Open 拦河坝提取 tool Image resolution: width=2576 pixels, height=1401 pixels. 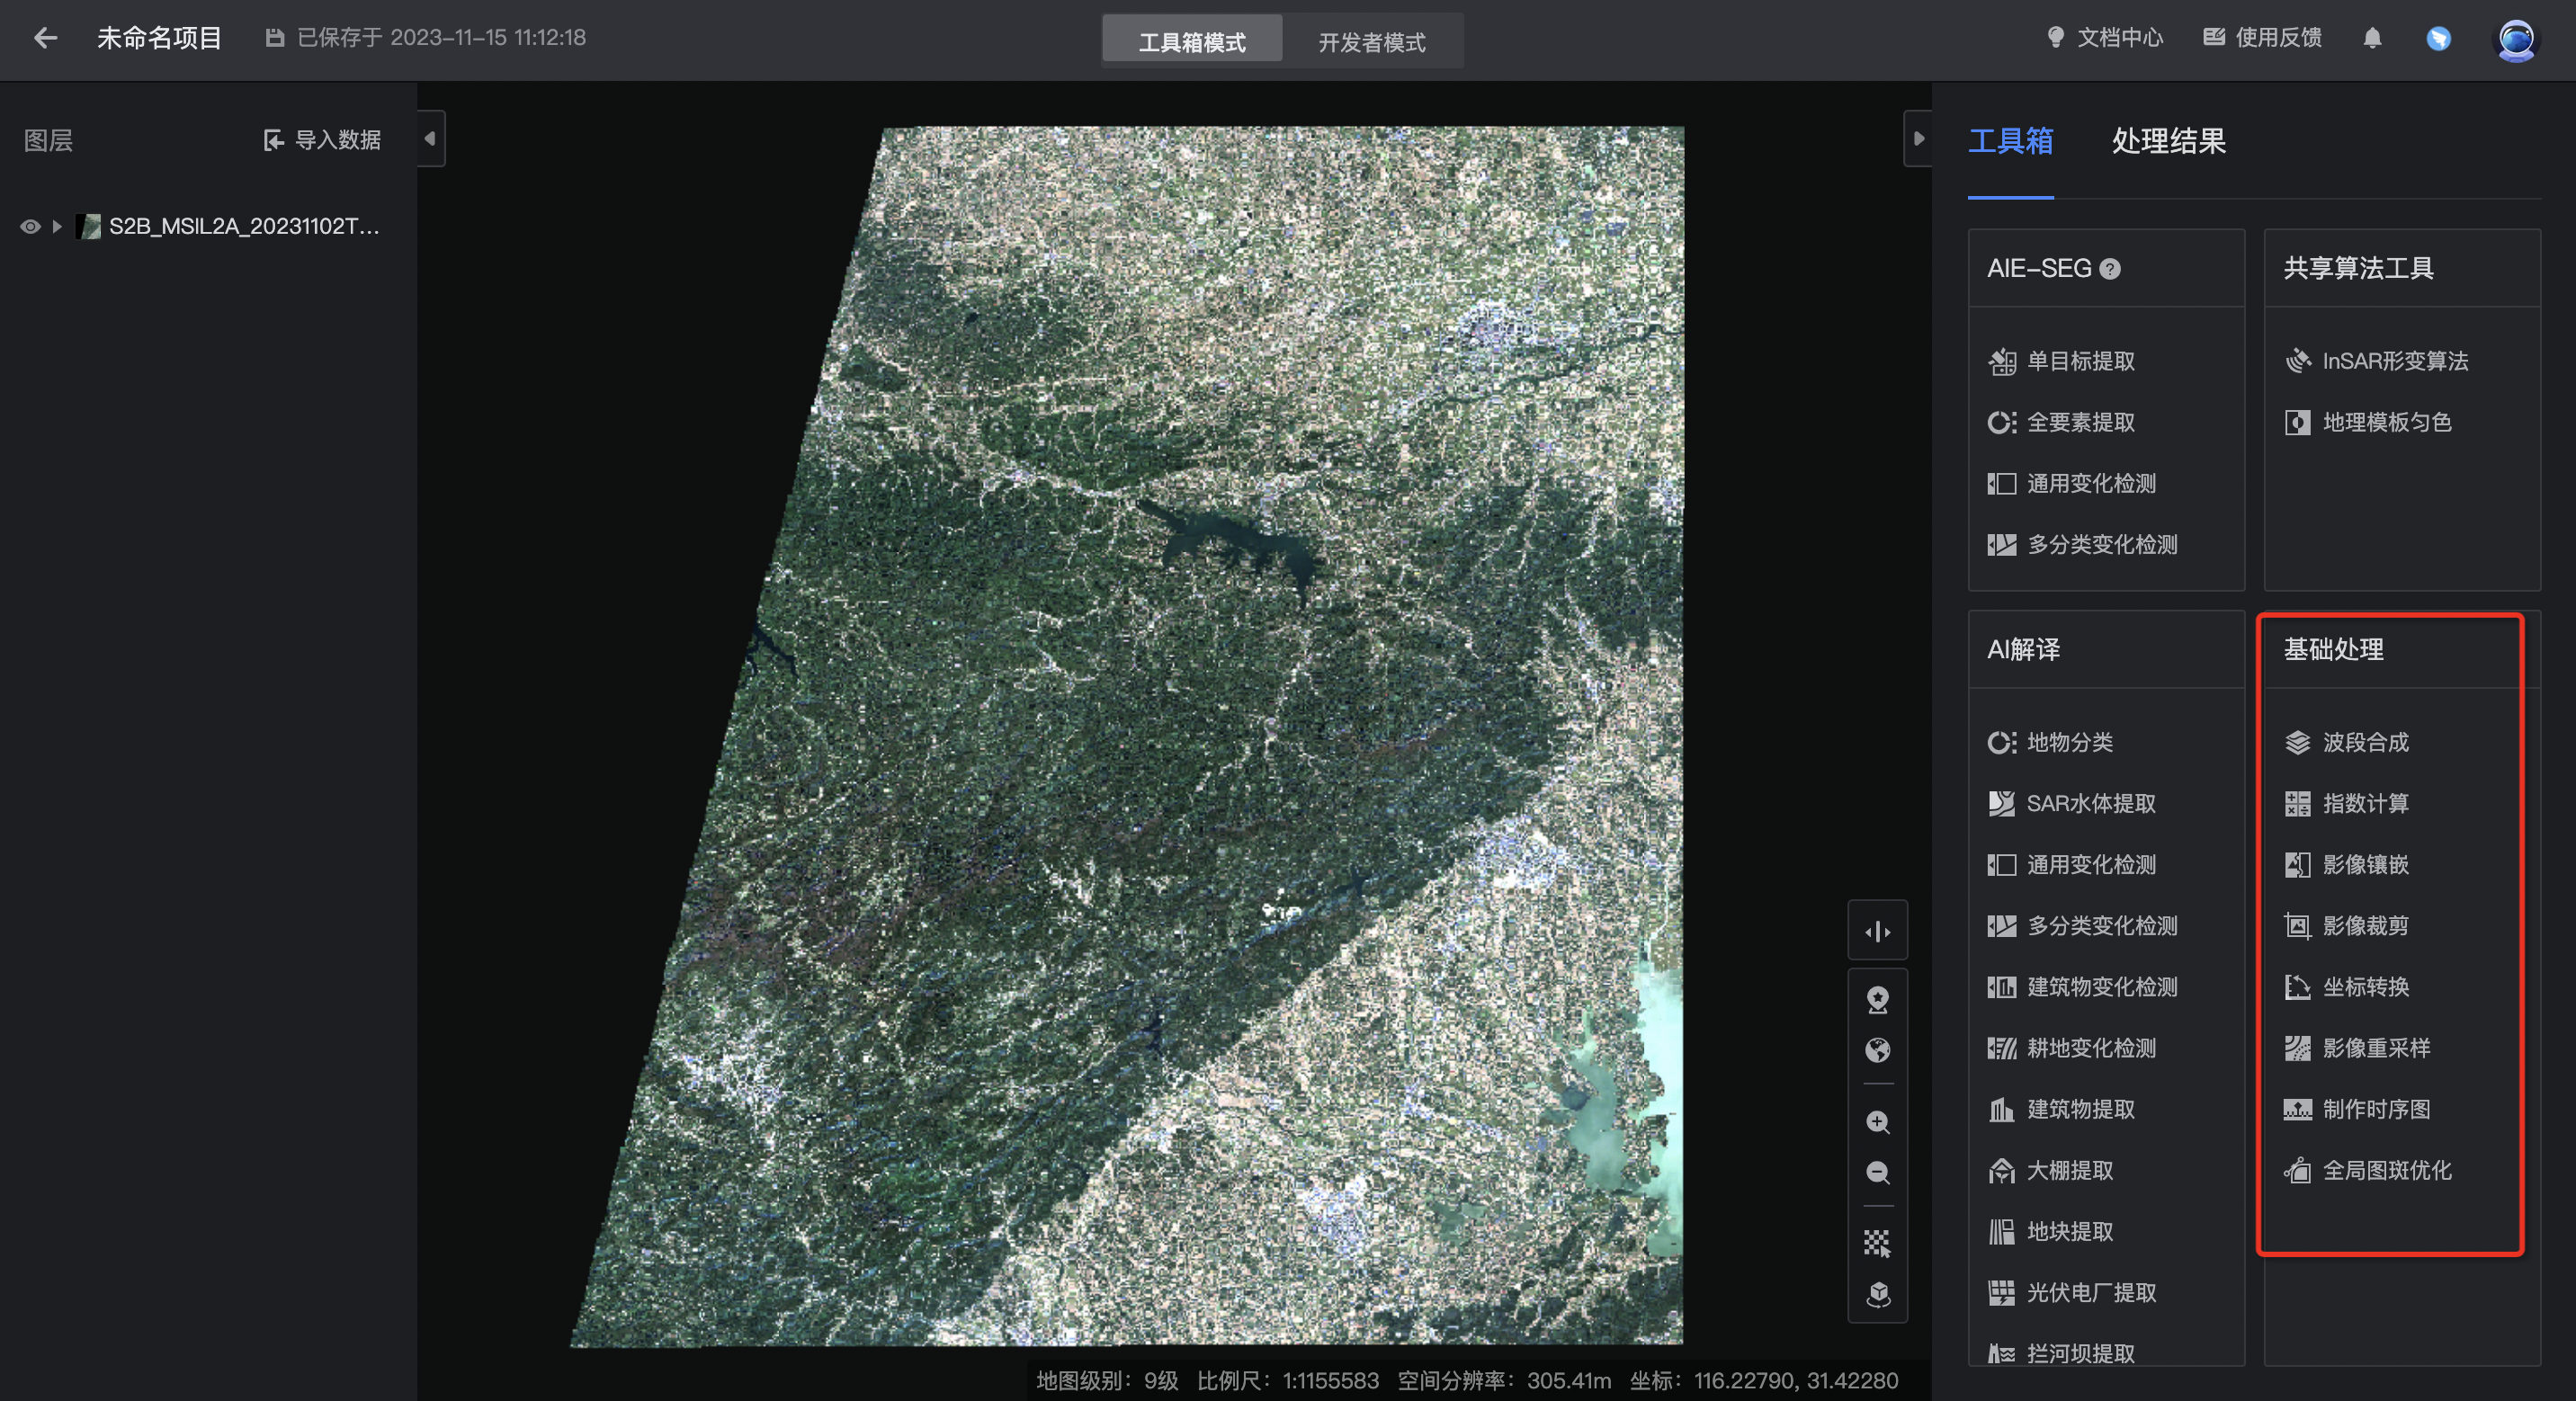[x=2061, y=1354]
